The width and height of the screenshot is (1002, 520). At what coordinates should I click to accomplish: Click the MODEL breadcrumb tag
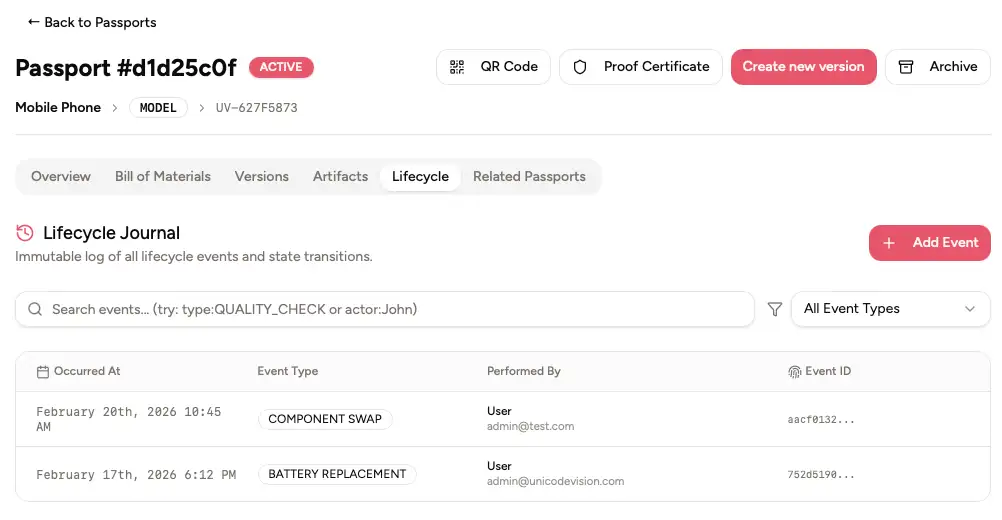click(x=158, y=108)
